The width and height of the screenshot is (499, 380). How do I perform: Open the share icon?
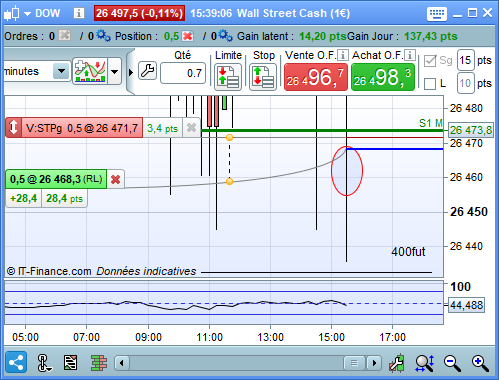[16, 362]
